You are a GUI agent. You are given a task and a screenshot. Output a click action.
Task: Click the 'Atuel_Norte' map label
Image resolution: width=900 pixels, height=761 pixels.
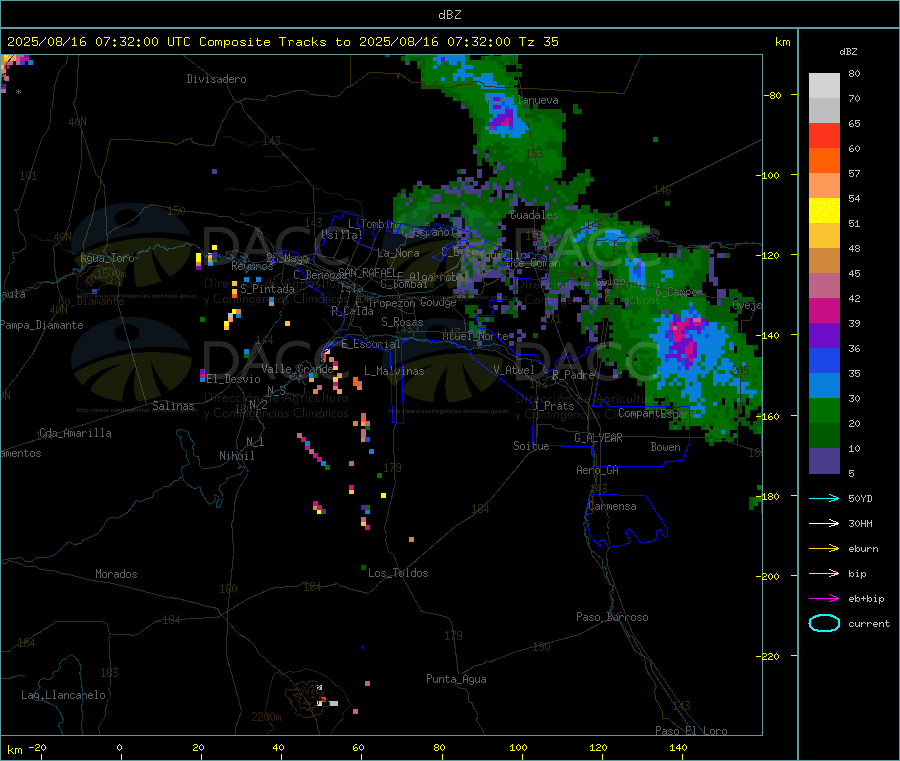(475, 336)
